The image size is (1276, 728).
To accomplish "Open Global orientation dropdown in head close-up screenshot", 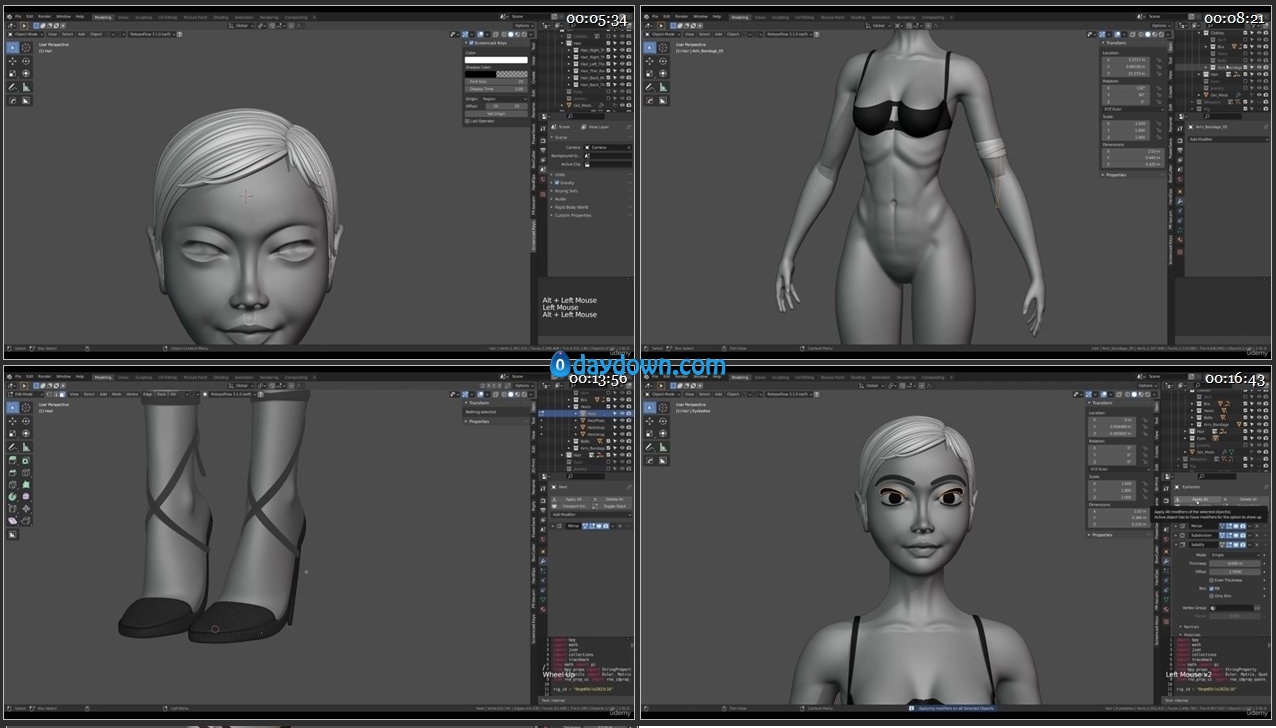I will pyautogui.click(x=243, y=26).
